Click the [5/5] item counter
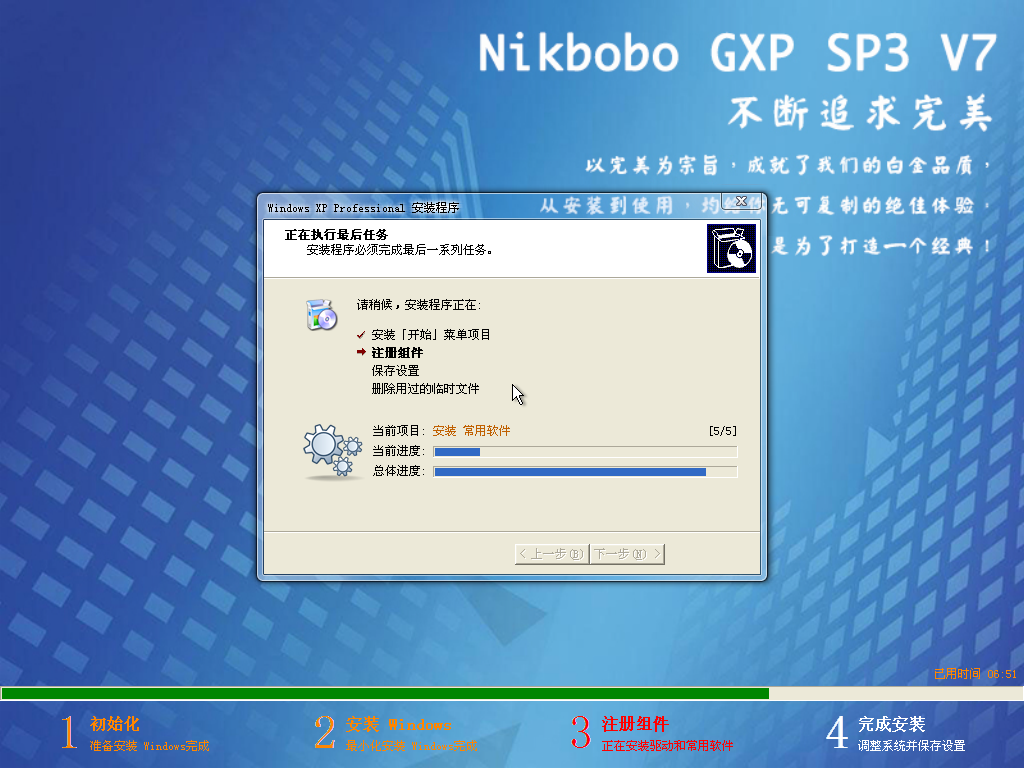Screen dimensions: 1024x768 tap(723, 431)
